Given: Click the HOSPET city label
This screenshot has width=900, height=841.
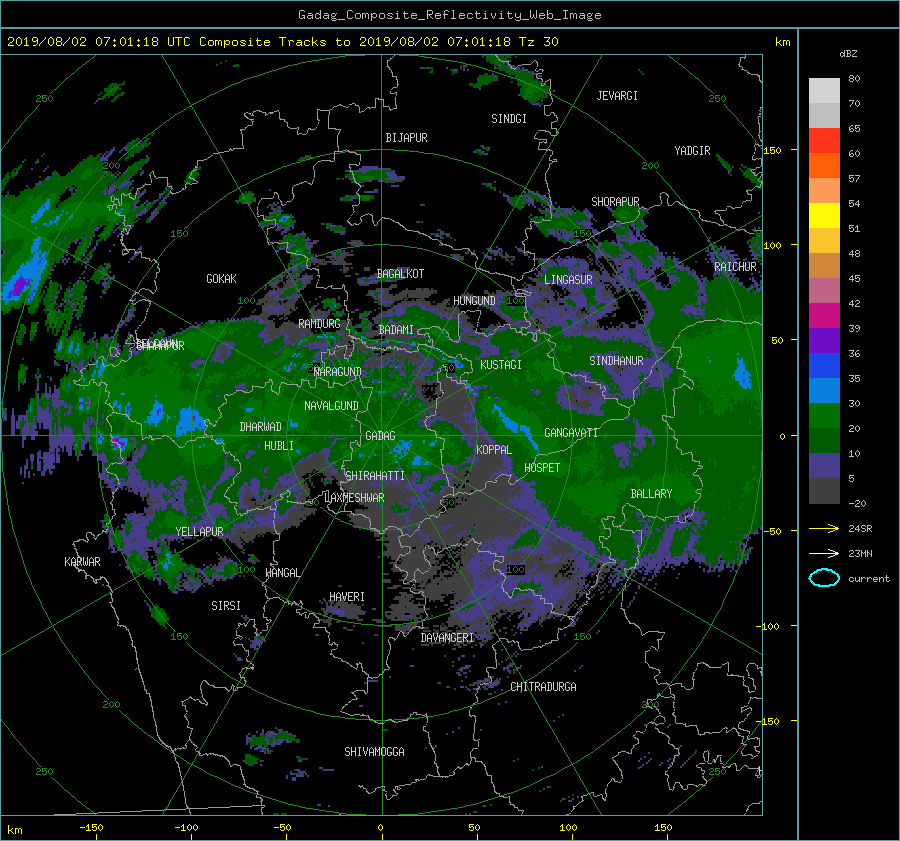Looking at the screenshot, I should (542, 468).
